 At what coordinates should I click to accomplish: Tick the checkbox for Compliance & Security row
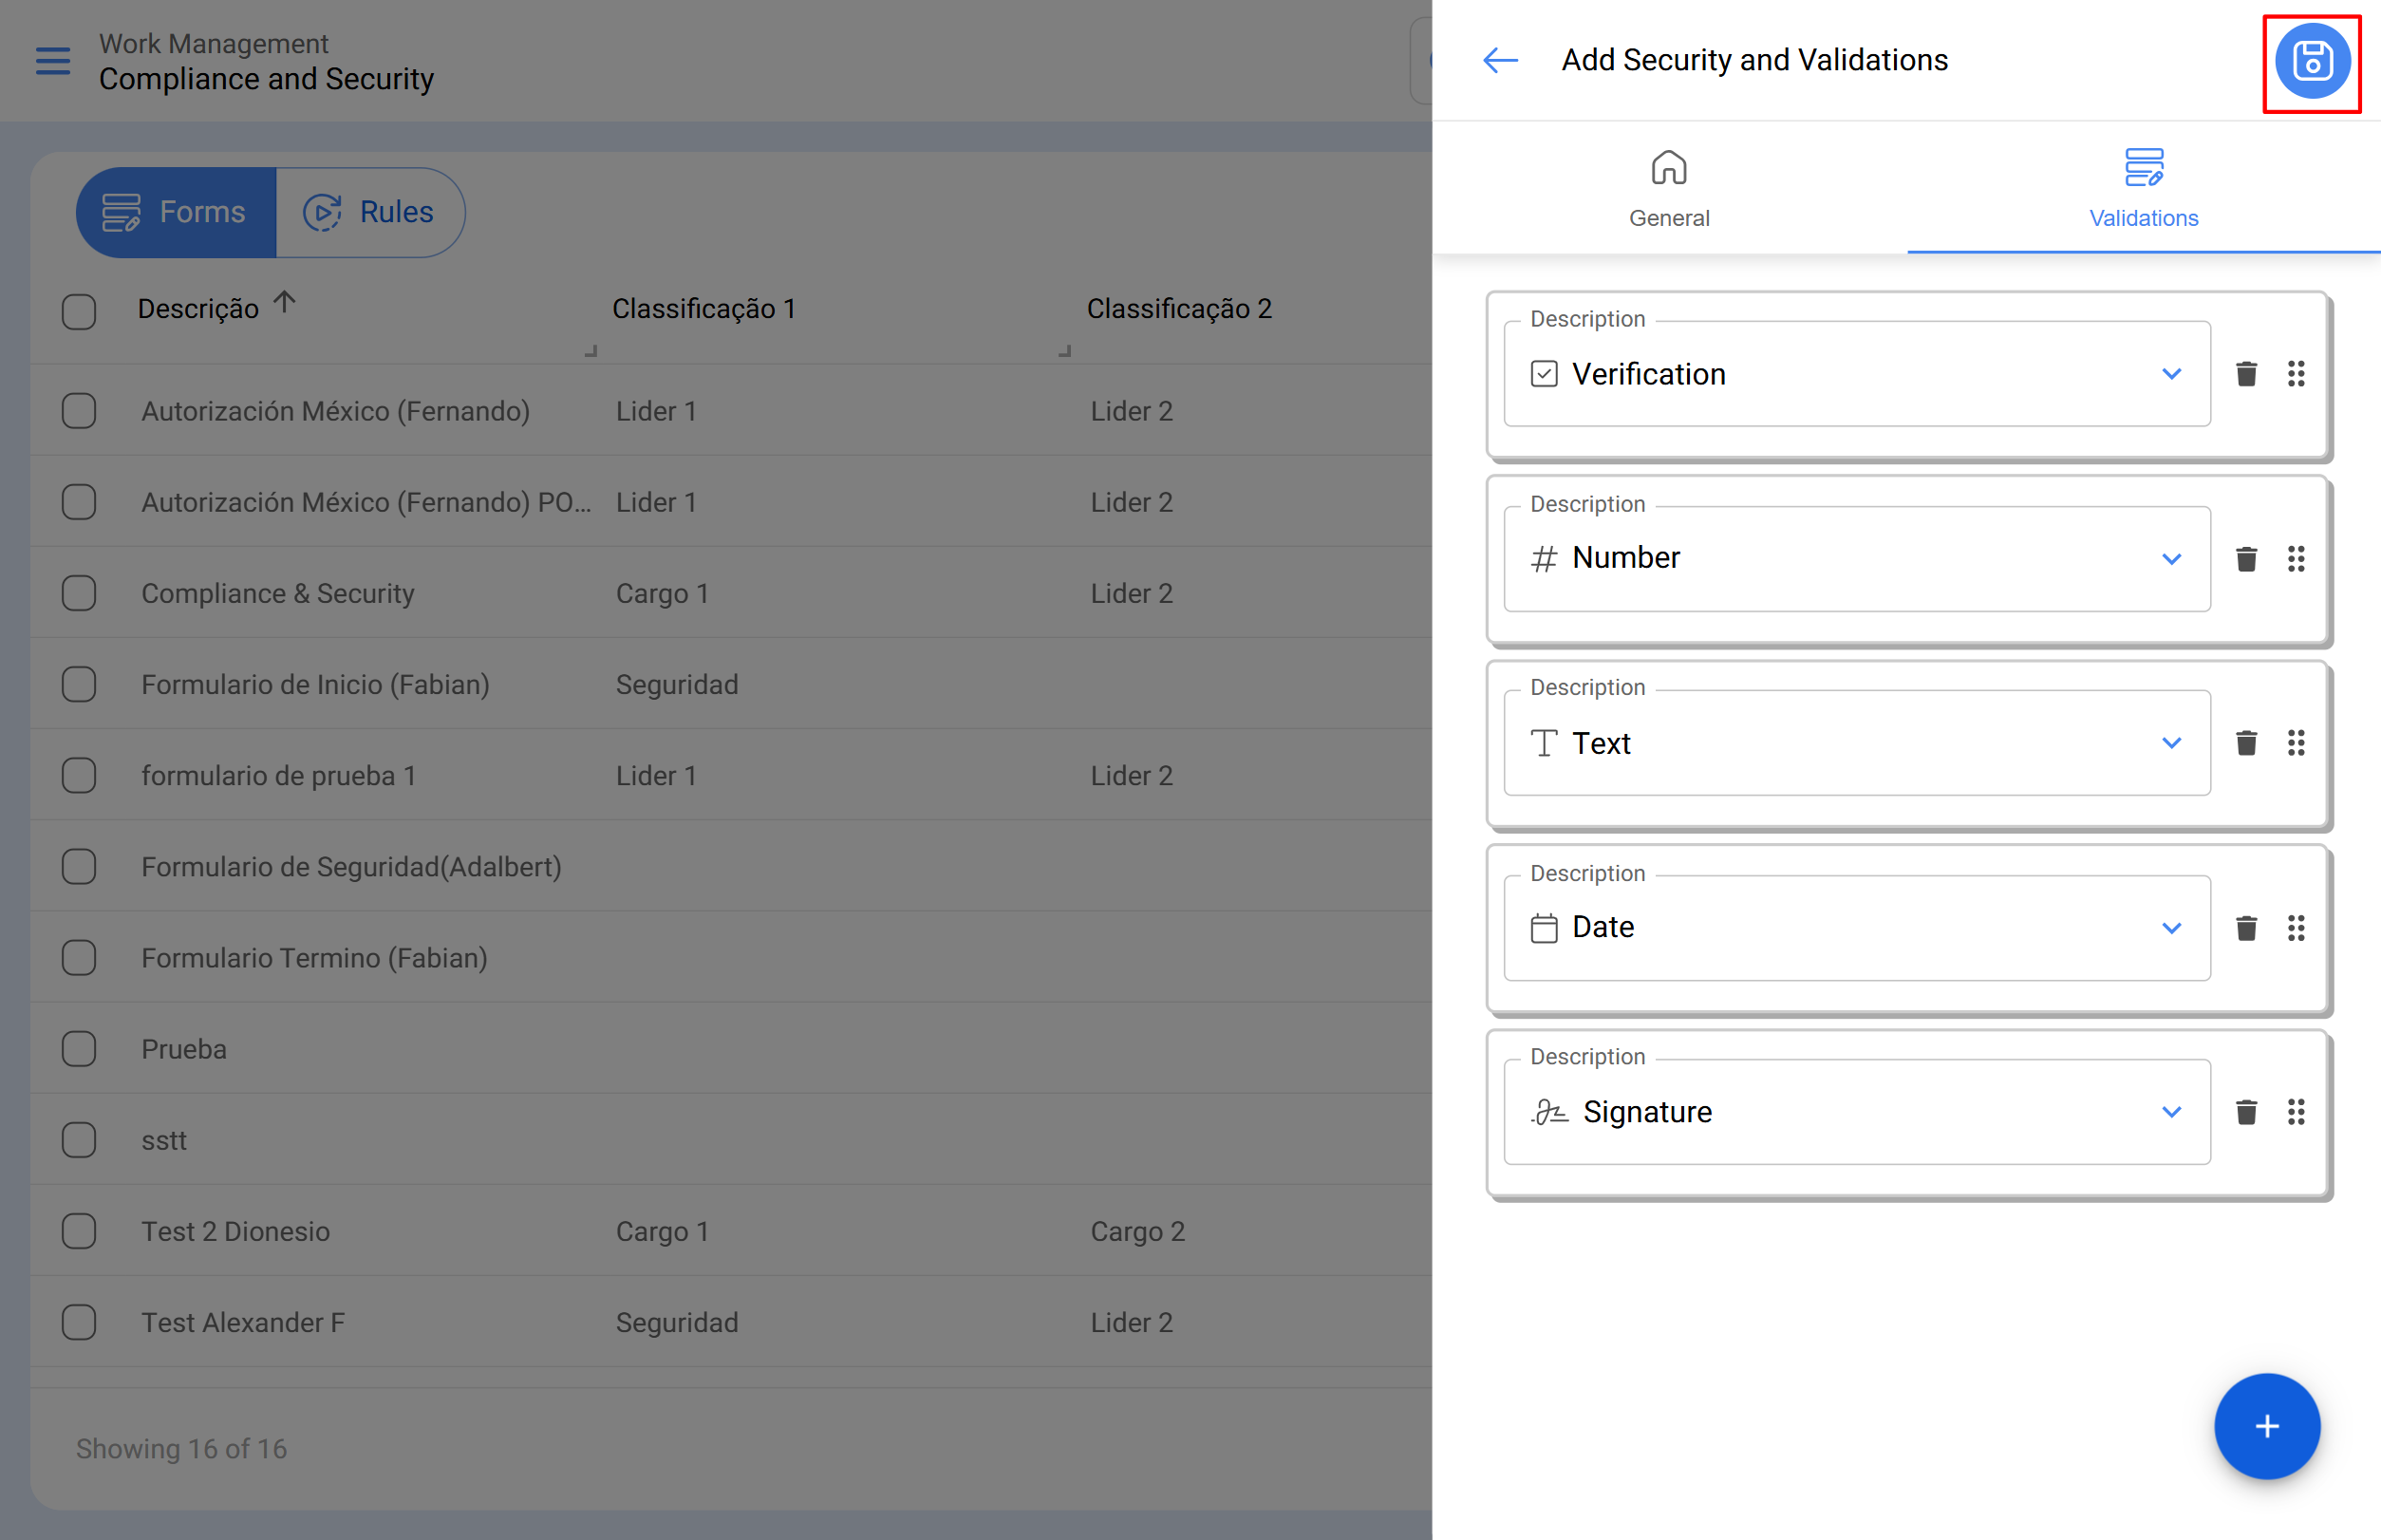(x=79, y=593)
